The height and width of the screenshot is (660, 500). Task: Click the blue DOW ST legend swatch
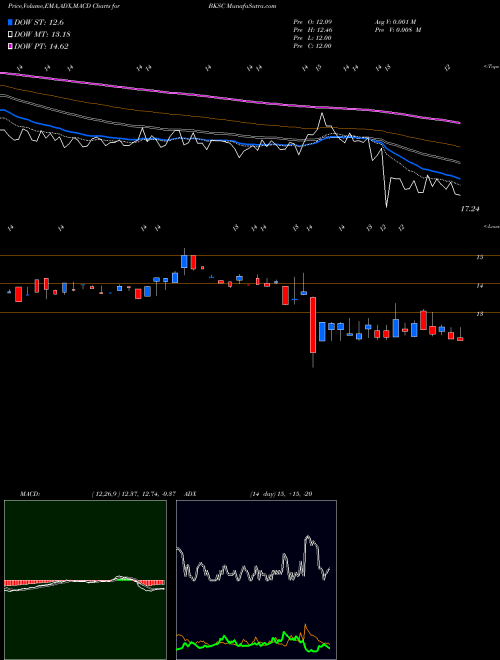(x=10, y=22)
